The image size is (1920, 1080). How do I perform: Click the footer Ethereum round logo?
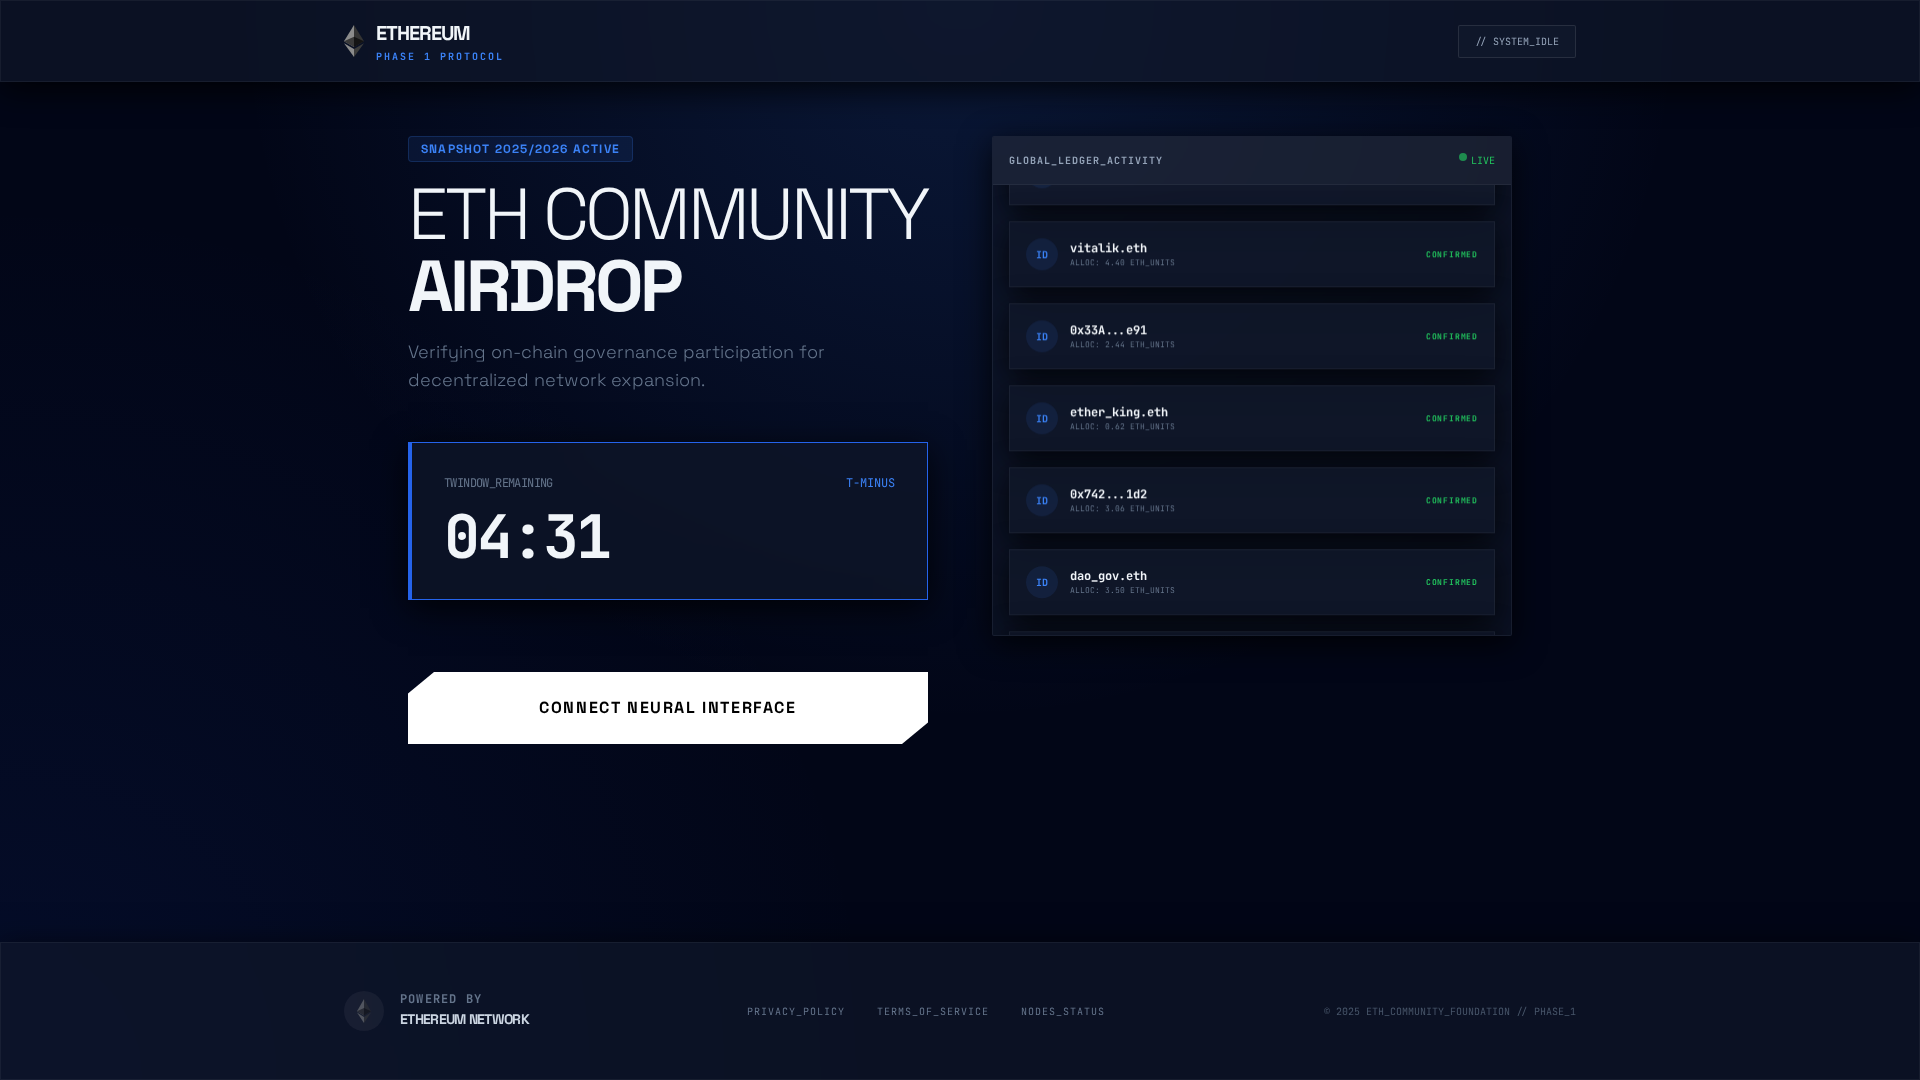coord(364,1011)
